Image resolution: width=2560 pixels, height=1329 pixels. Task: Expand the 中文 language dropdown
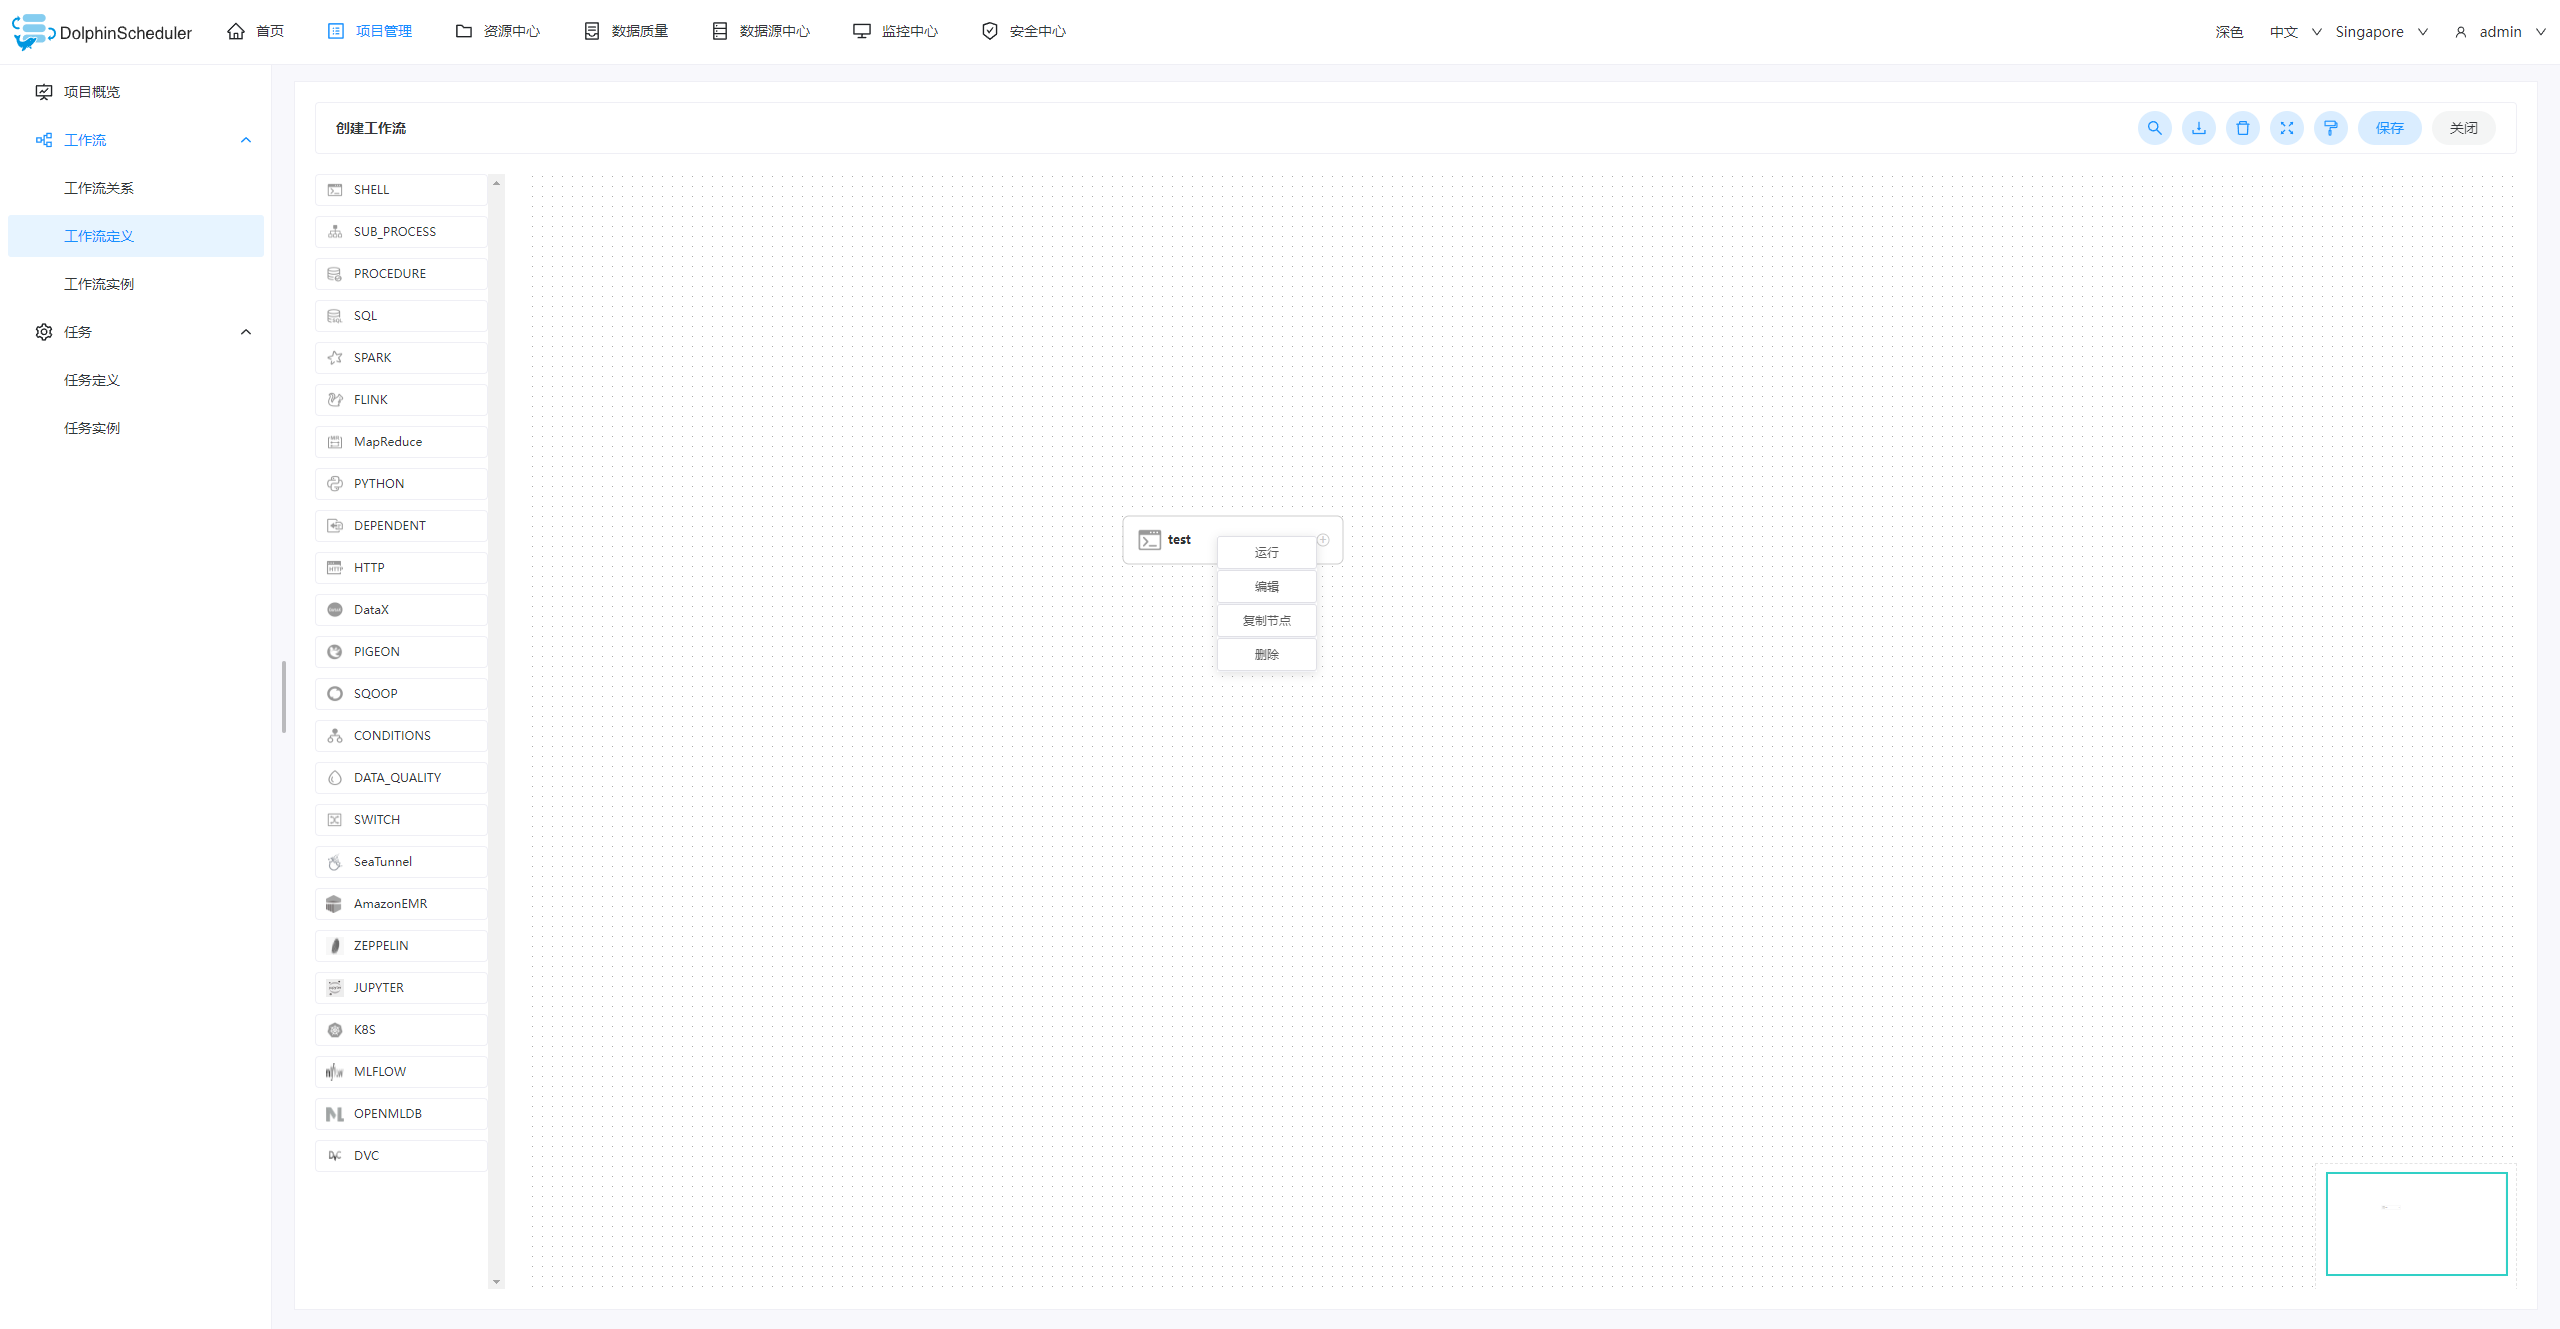pyautogui.click(x=2296, y=30)
